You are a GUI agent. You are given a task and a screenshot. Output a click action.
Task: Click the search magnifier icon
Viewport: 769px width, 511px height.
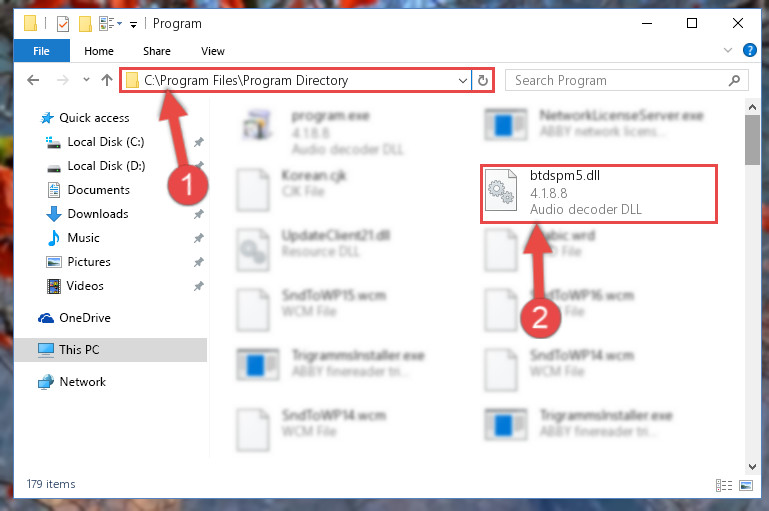tap(734, 80)
